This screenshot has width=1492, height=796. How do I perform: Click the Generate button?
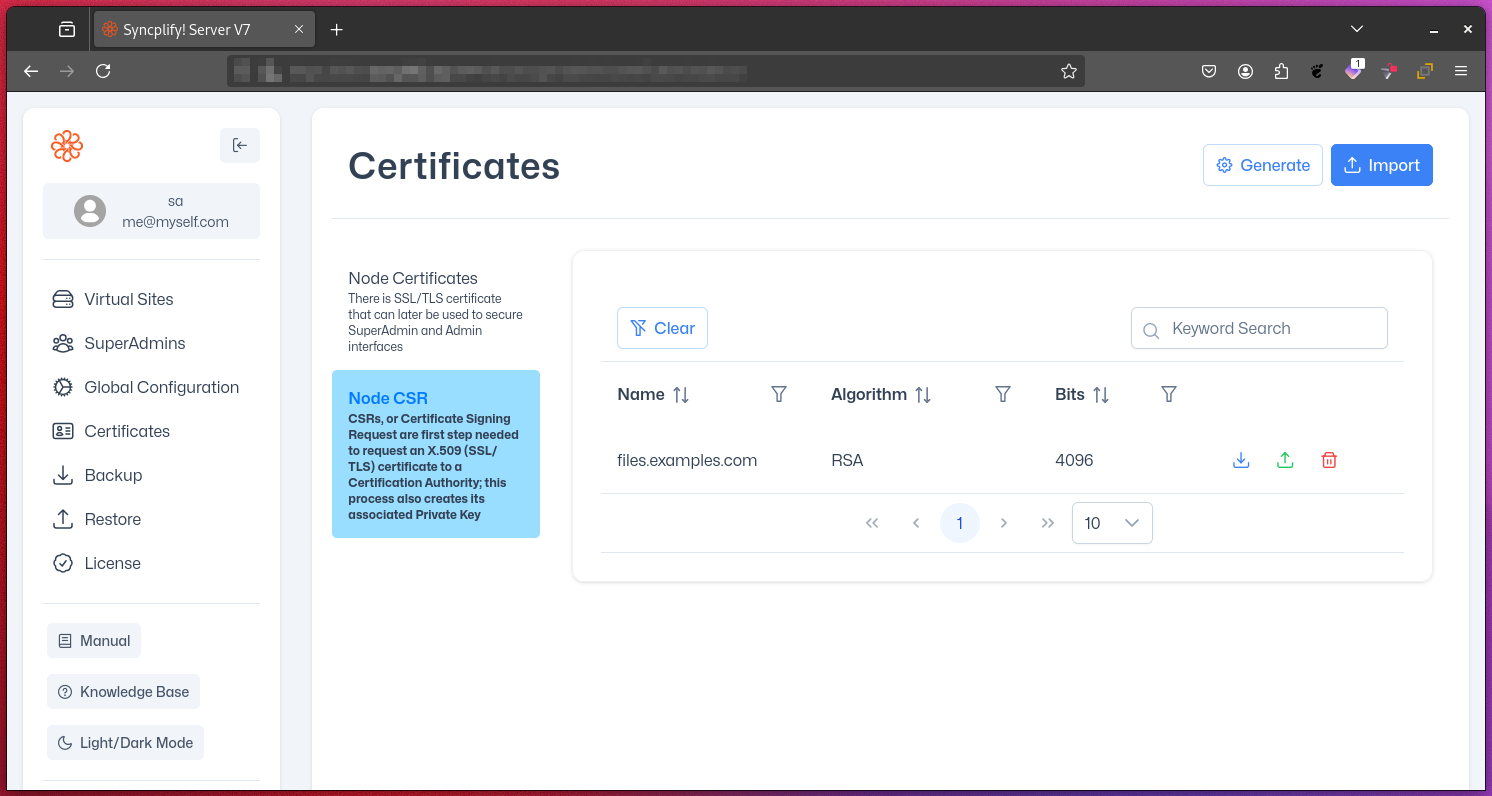[1262, 165]
